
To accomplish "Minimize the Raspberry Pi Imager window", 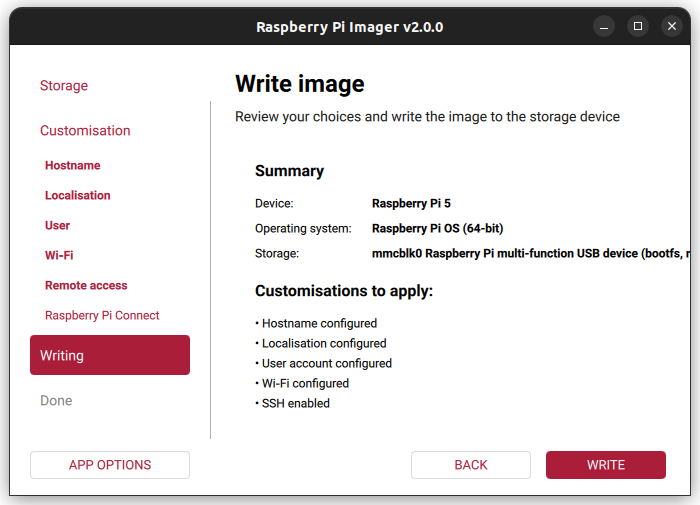I will [602, 26].
